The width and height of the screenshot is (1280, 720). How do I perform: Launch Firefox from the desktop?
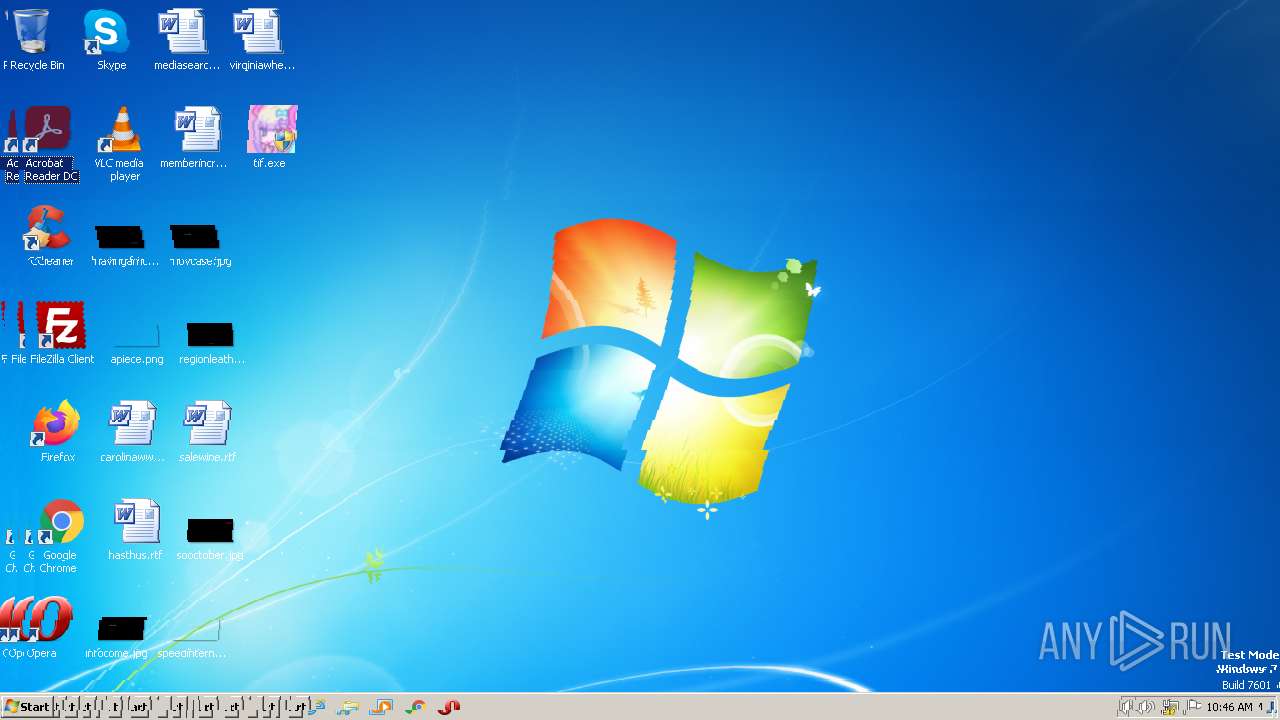[x=57, y=431]
